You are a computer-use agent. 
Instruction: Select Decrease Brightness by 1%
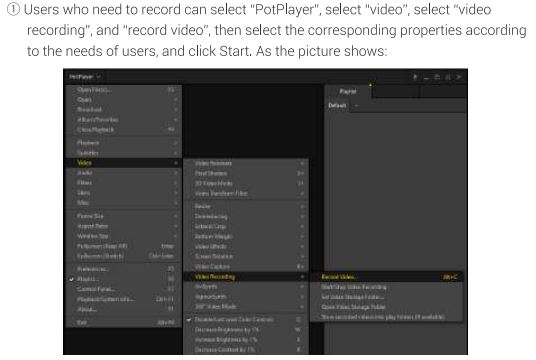tap(246, 330)
